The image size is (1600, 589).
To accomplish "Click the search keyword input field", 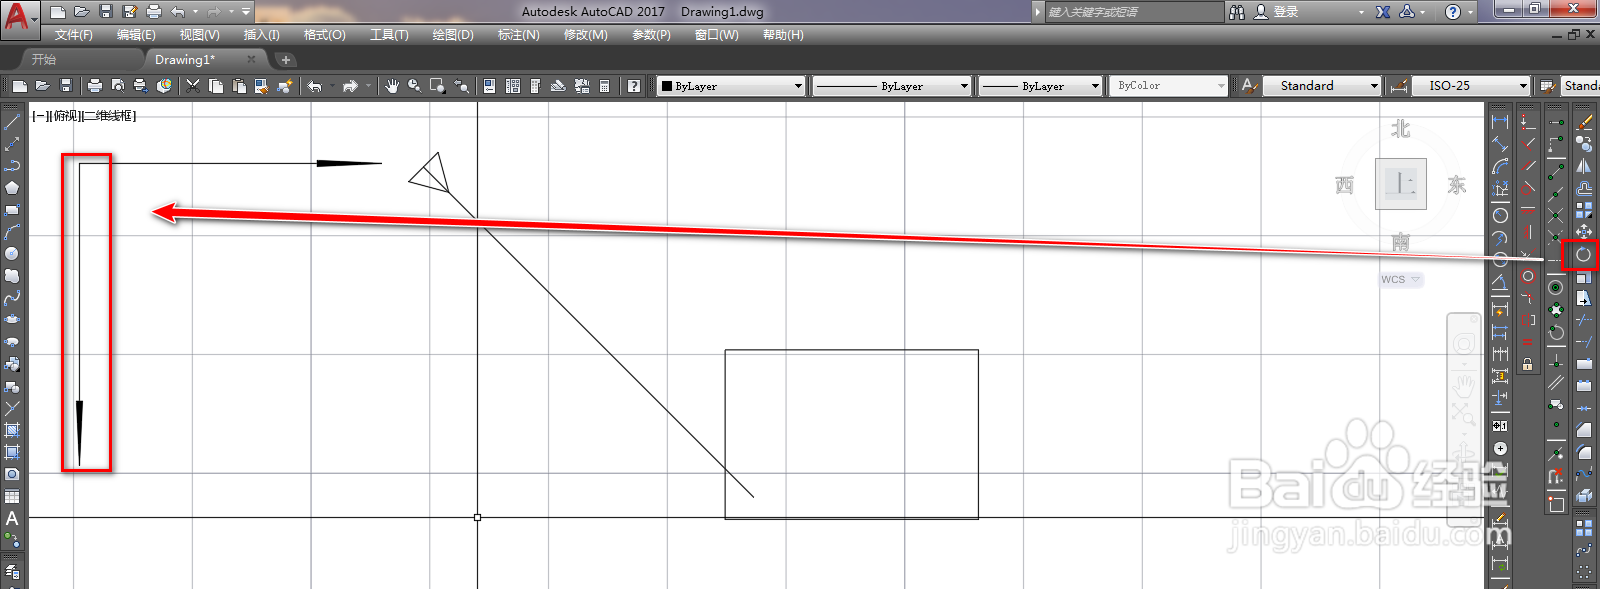I will [x=1134, y=12].
